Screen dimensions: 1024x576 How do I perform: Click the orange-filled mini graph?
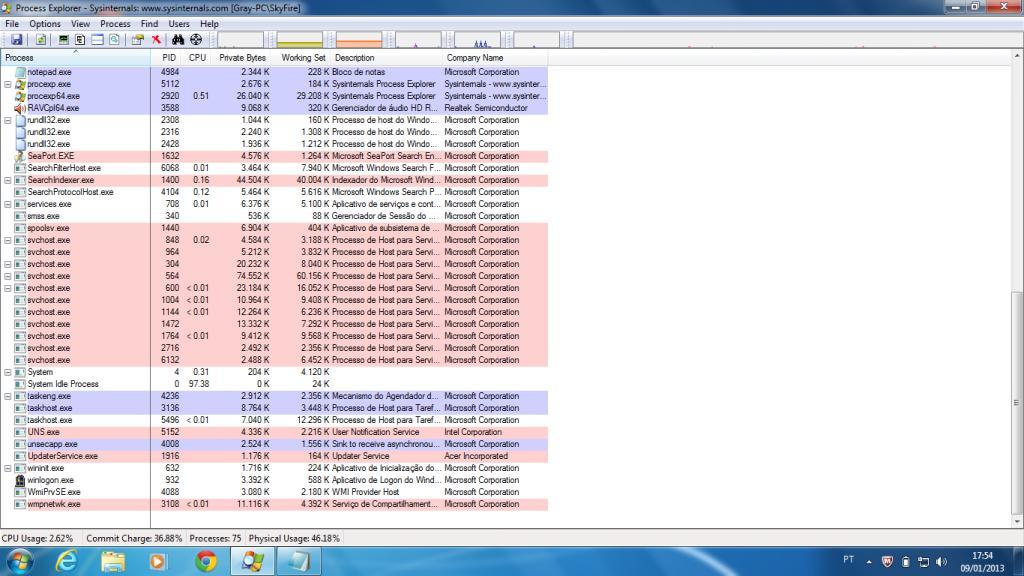[359, 40]
